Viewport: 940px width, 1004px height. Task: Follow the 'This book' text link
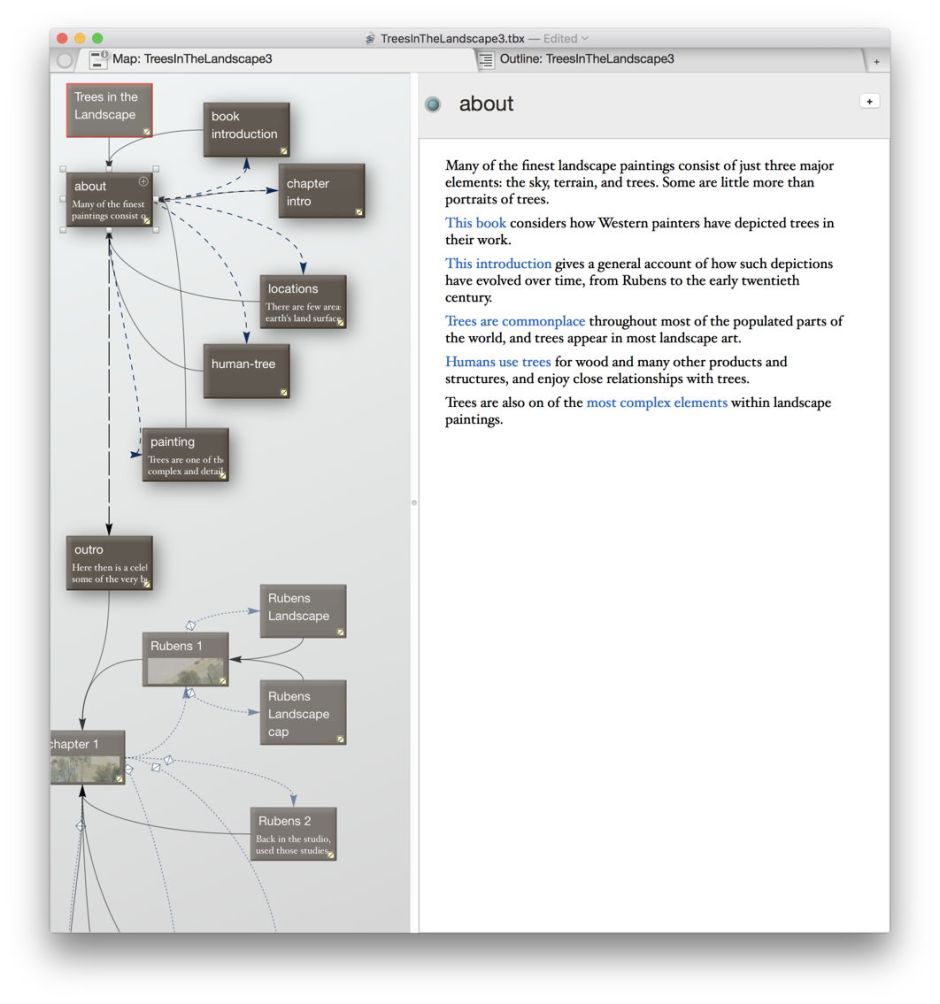point(475,223)
